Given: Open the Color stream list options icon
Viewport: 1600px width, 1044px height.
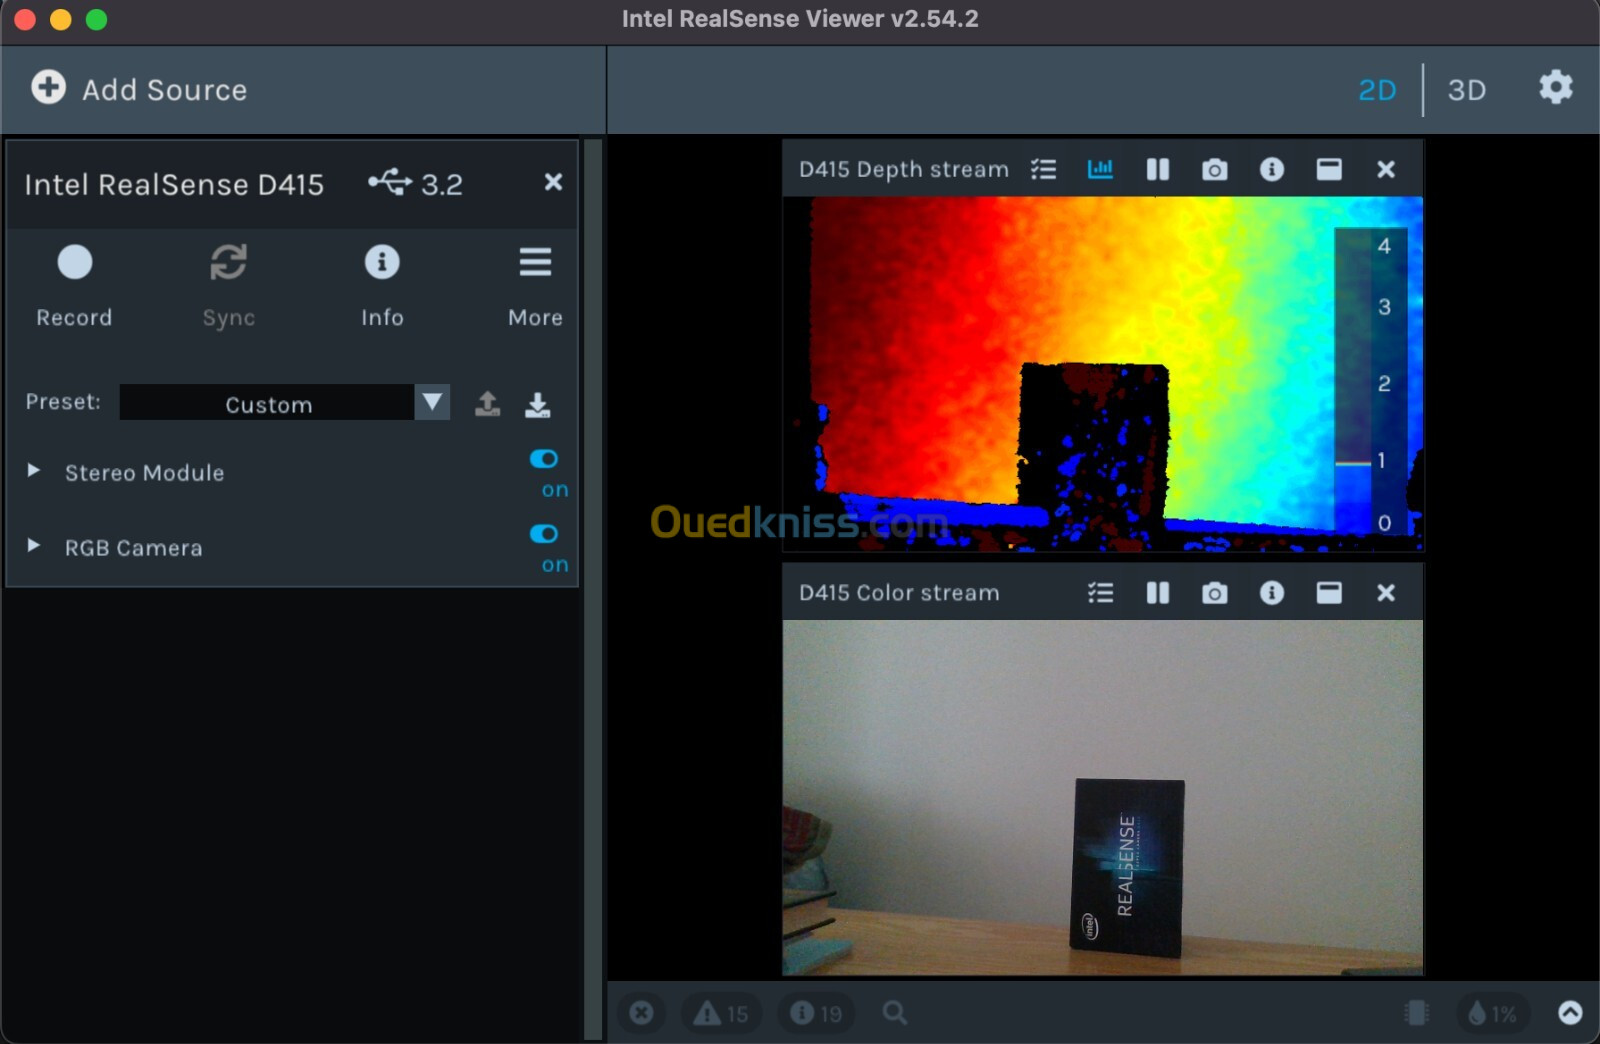Looking at the screenshot, I should [x=1100, y=593].
